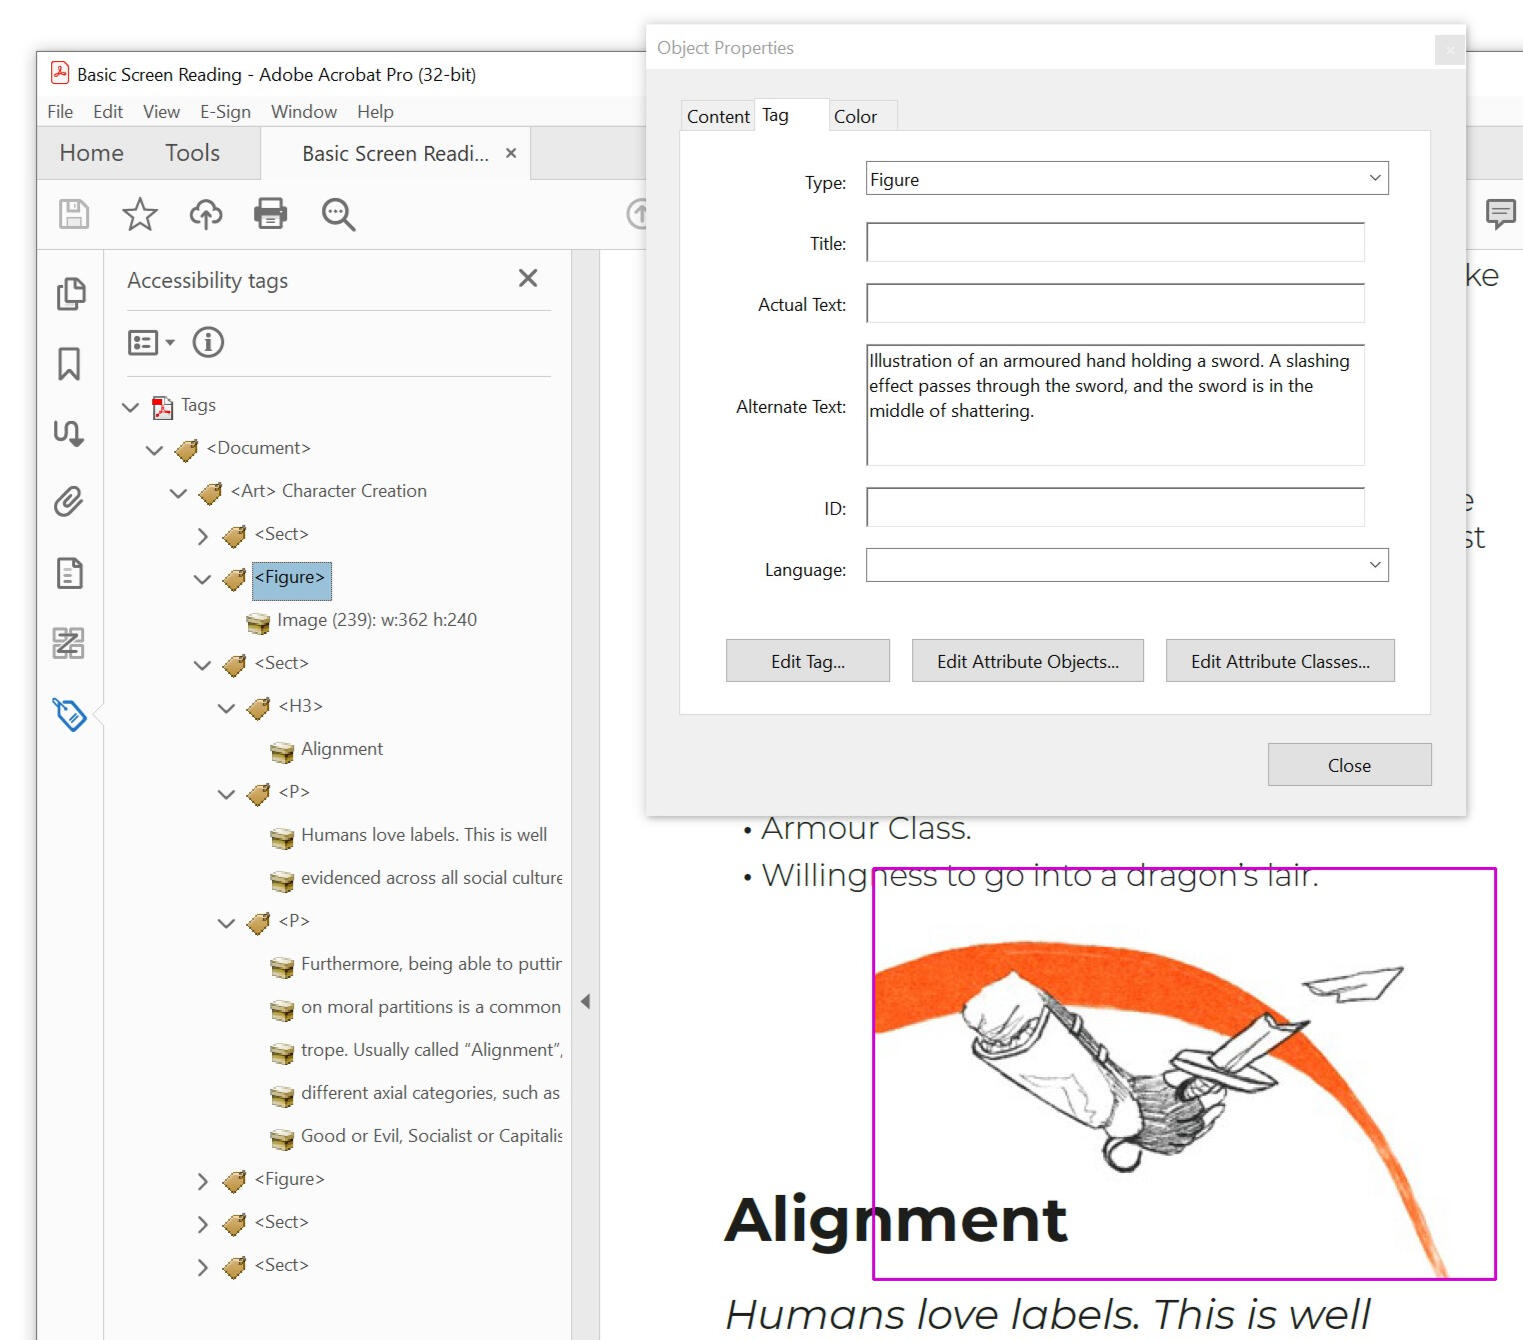Open the E-Sign menu

[224, 111]
